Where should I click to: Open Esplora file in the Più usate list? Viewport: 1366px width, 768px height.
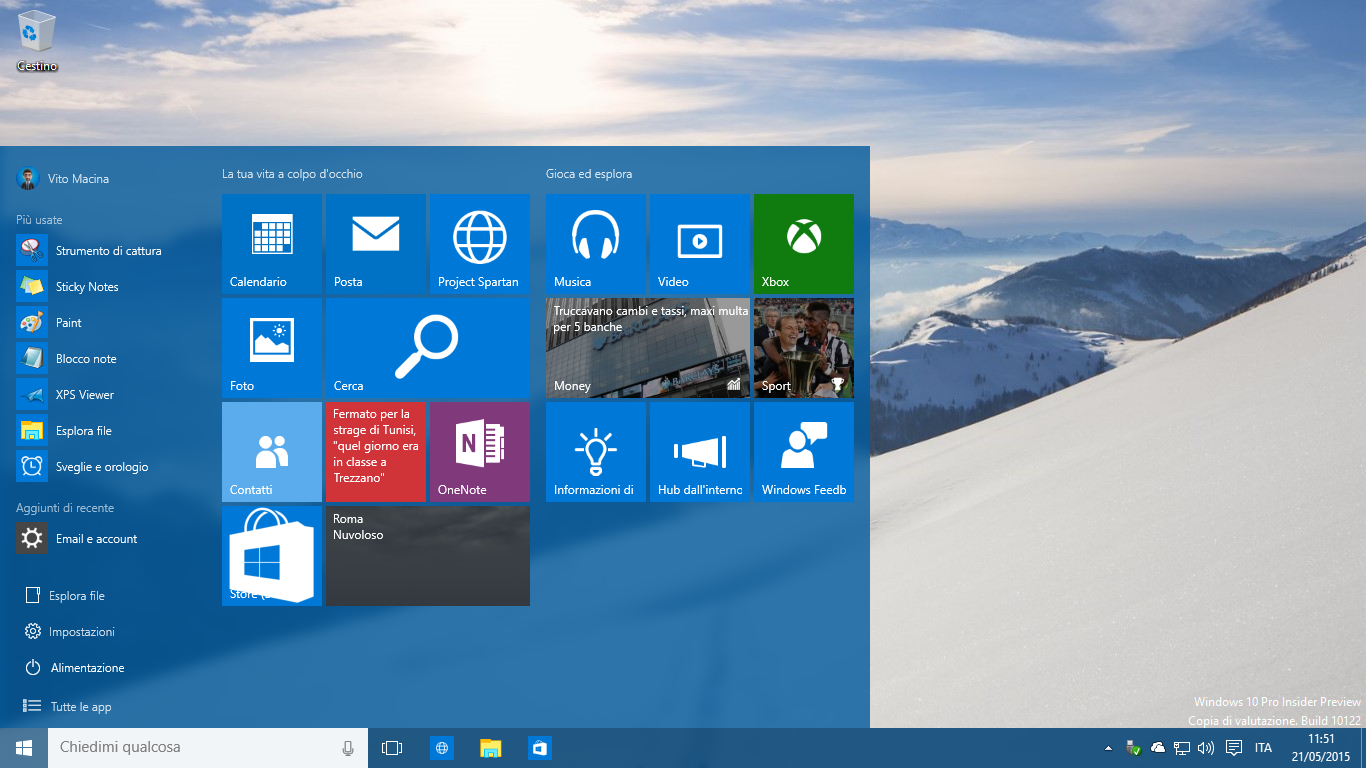pos(108,431)
